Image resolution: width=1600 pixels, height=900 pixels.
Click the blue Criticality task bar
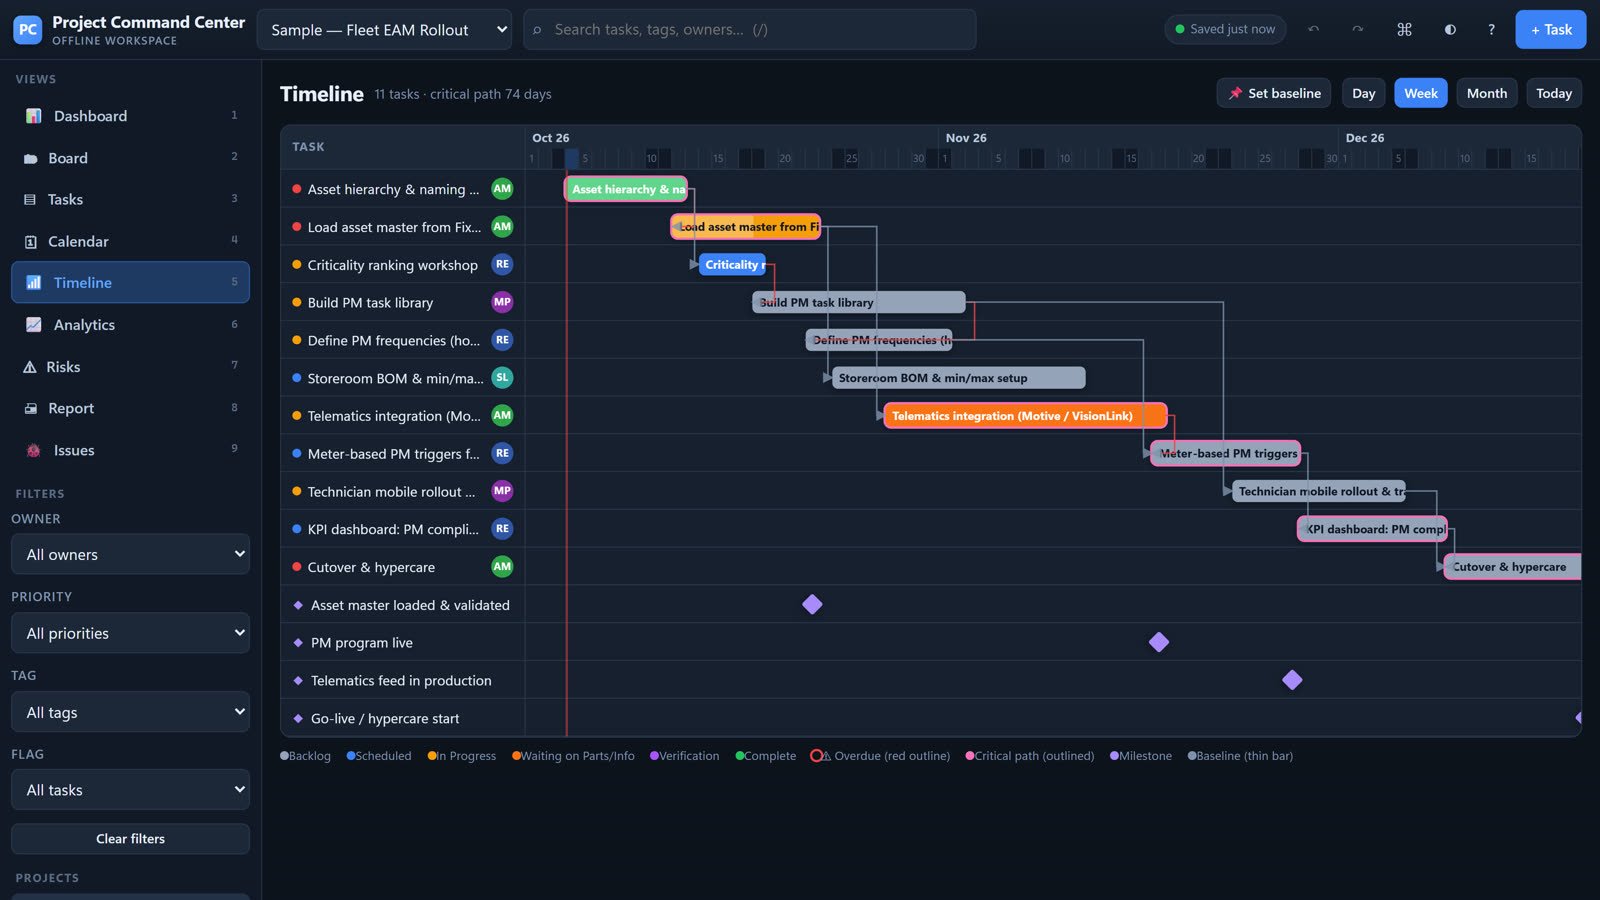pos(733,265)
